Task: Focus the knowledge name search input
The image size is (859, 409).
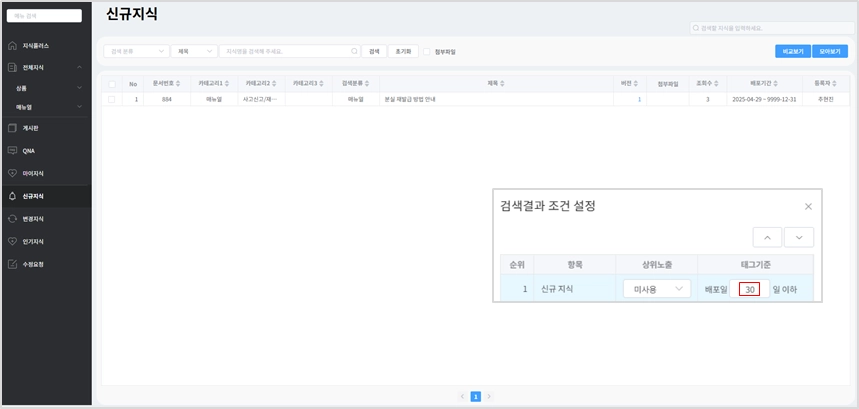Action: [x=290, y=51]
